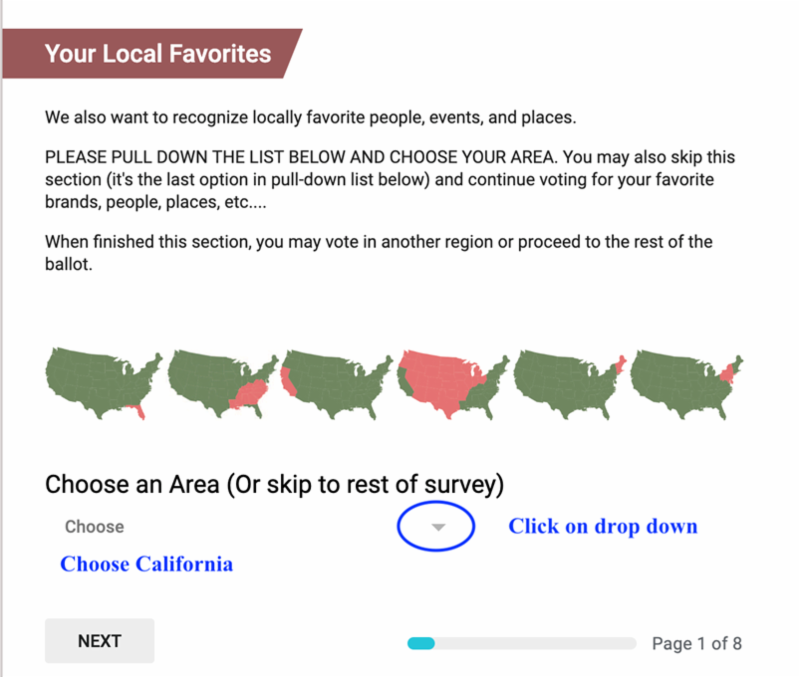
Task: Click the blue "Click on drop down" annotation
Action: pyautogui.click(x=602, y=526)
